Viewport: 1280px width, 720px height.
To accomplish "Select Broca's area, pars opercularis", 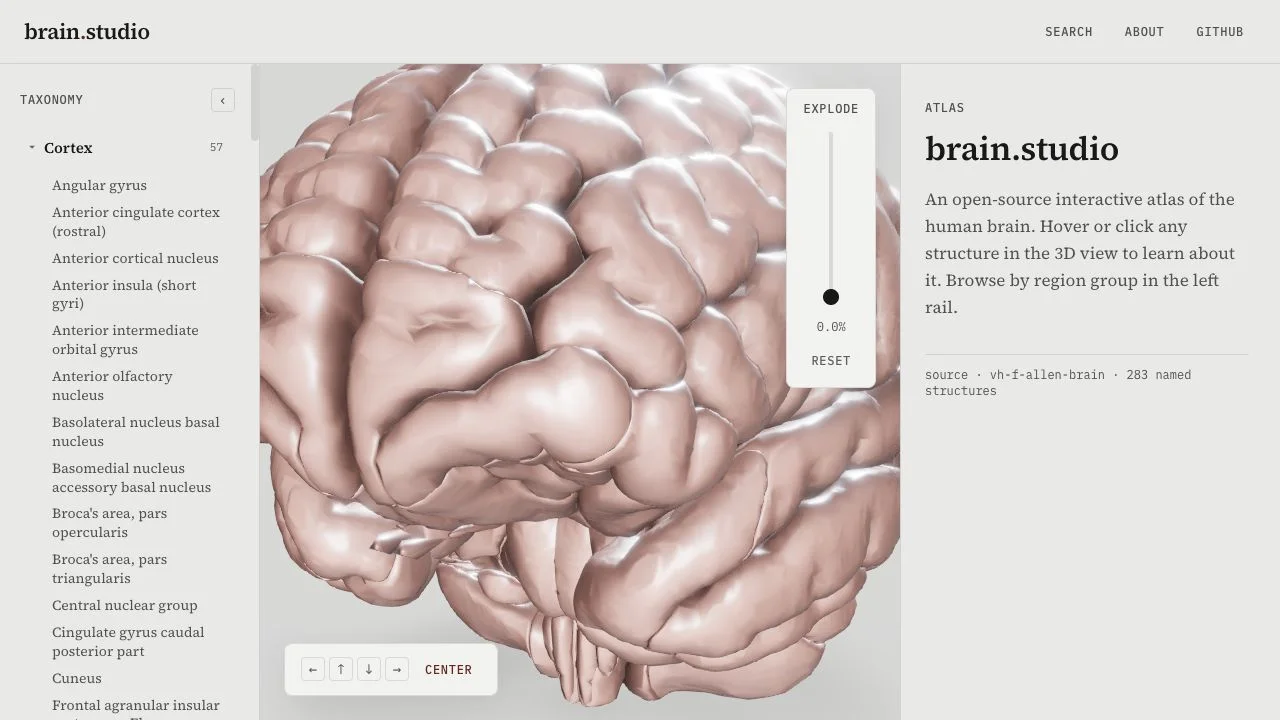I will pyautogui.click(x=110, y=523).
